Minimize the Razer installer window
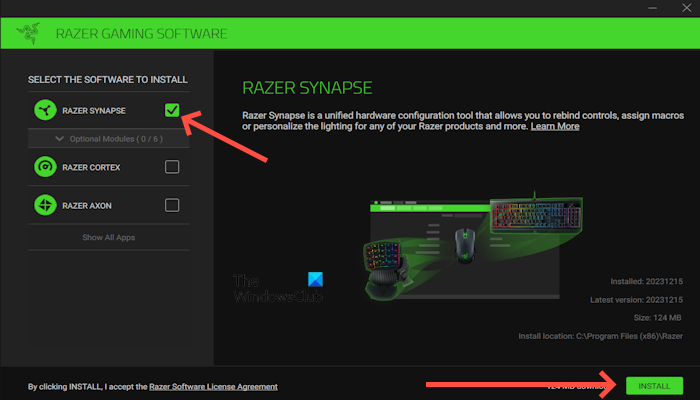 pos(652,8)
